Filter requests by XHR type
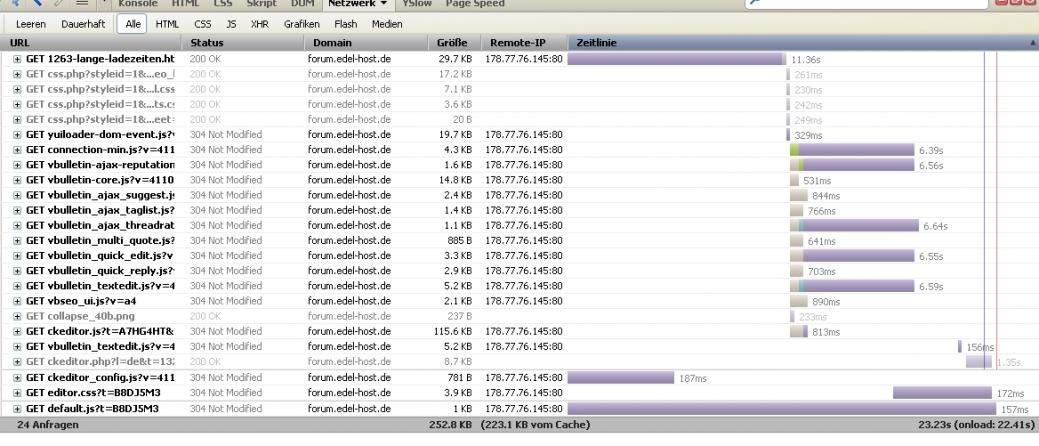This screenshot has width=1039, height=446. (259, 23)
